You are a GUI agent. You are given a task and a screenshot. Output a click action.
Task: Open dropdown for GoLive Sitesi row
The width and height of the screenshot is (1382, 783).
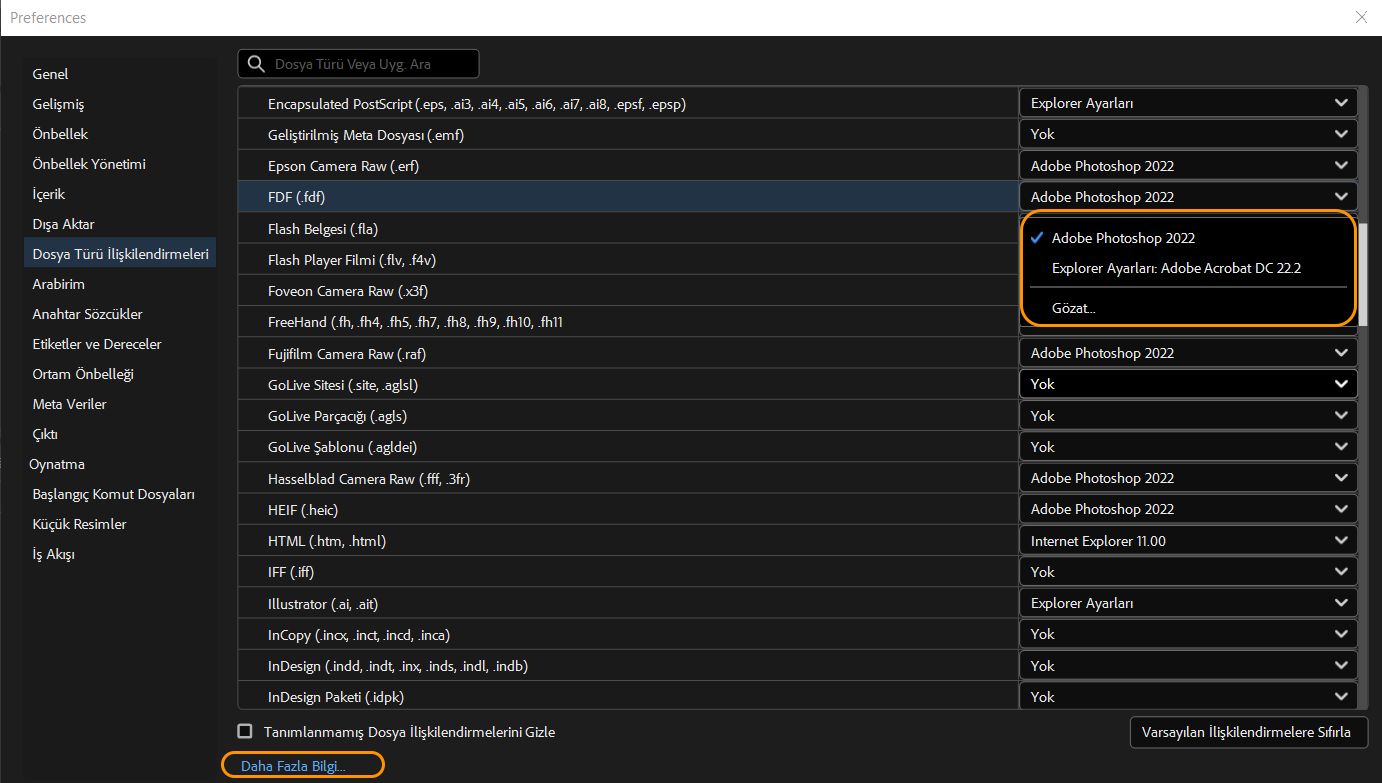coord(1189,384)
